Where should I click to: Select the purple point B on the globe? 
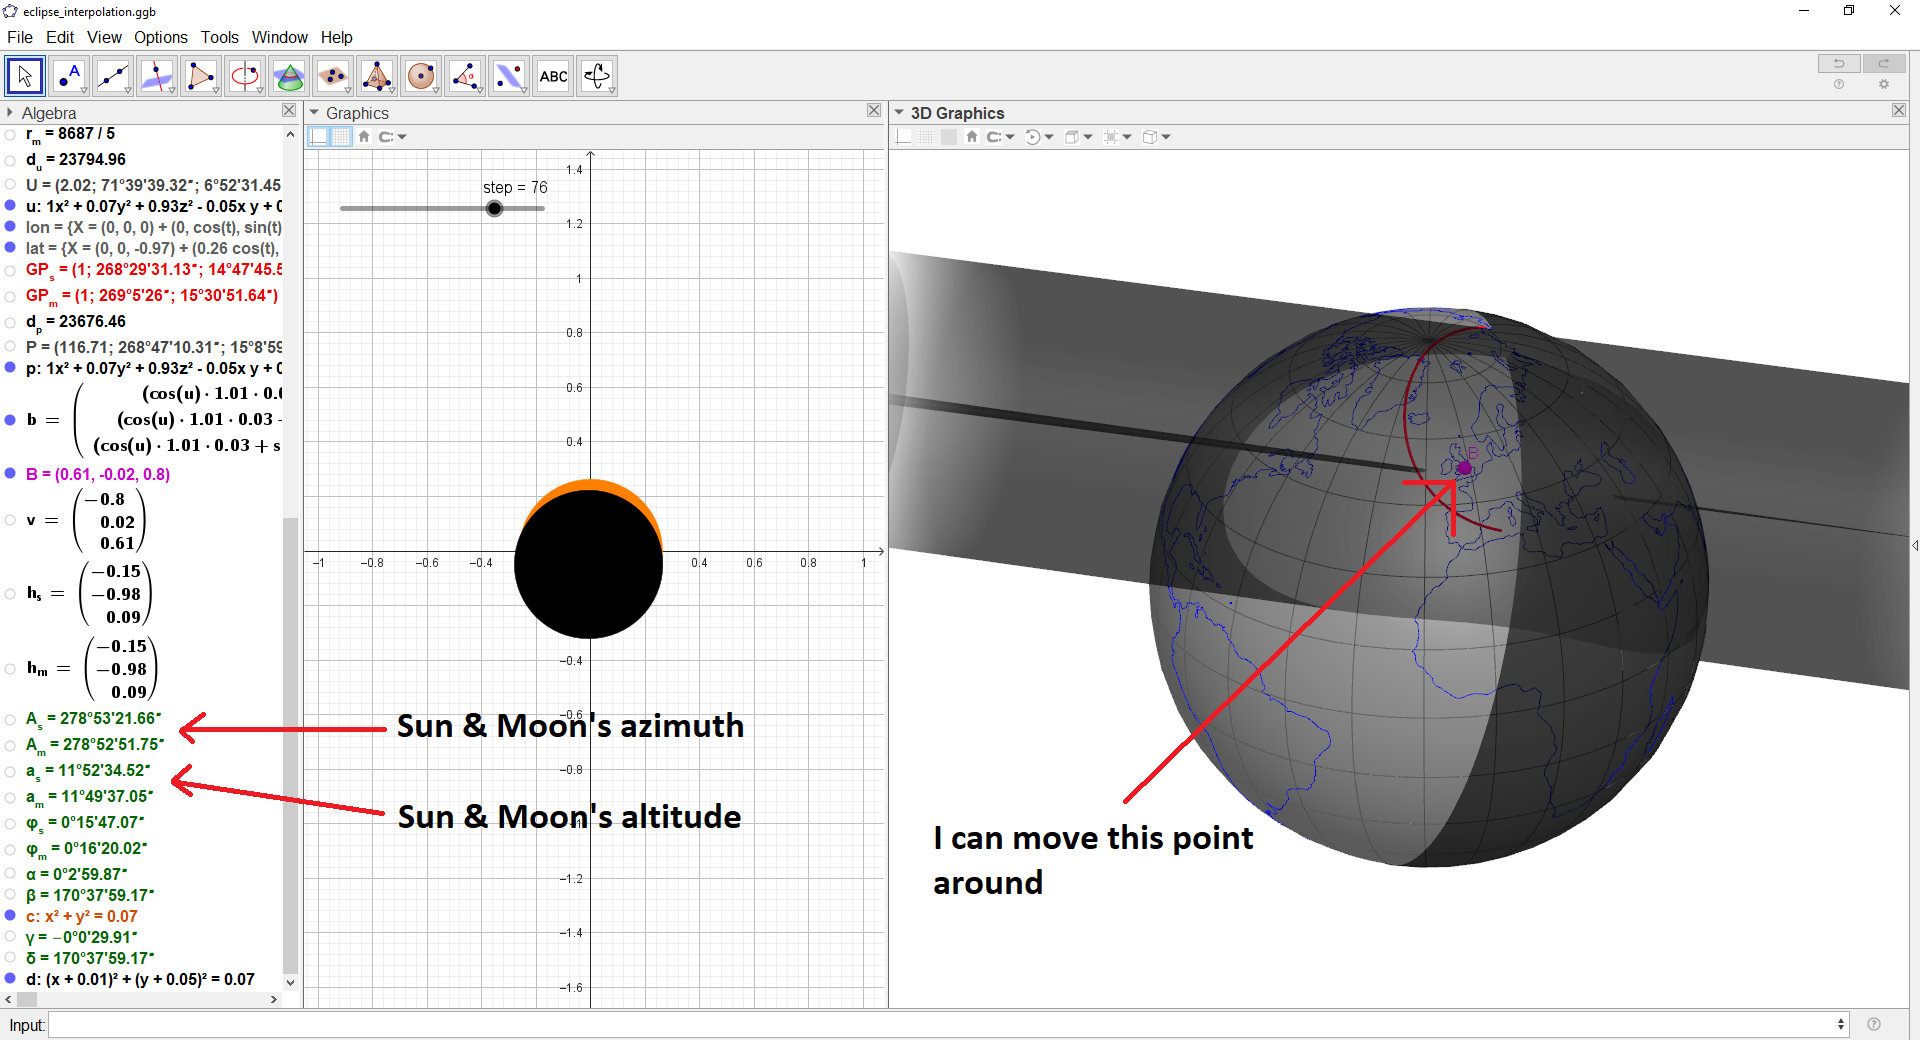click(x=1464, y=468)
